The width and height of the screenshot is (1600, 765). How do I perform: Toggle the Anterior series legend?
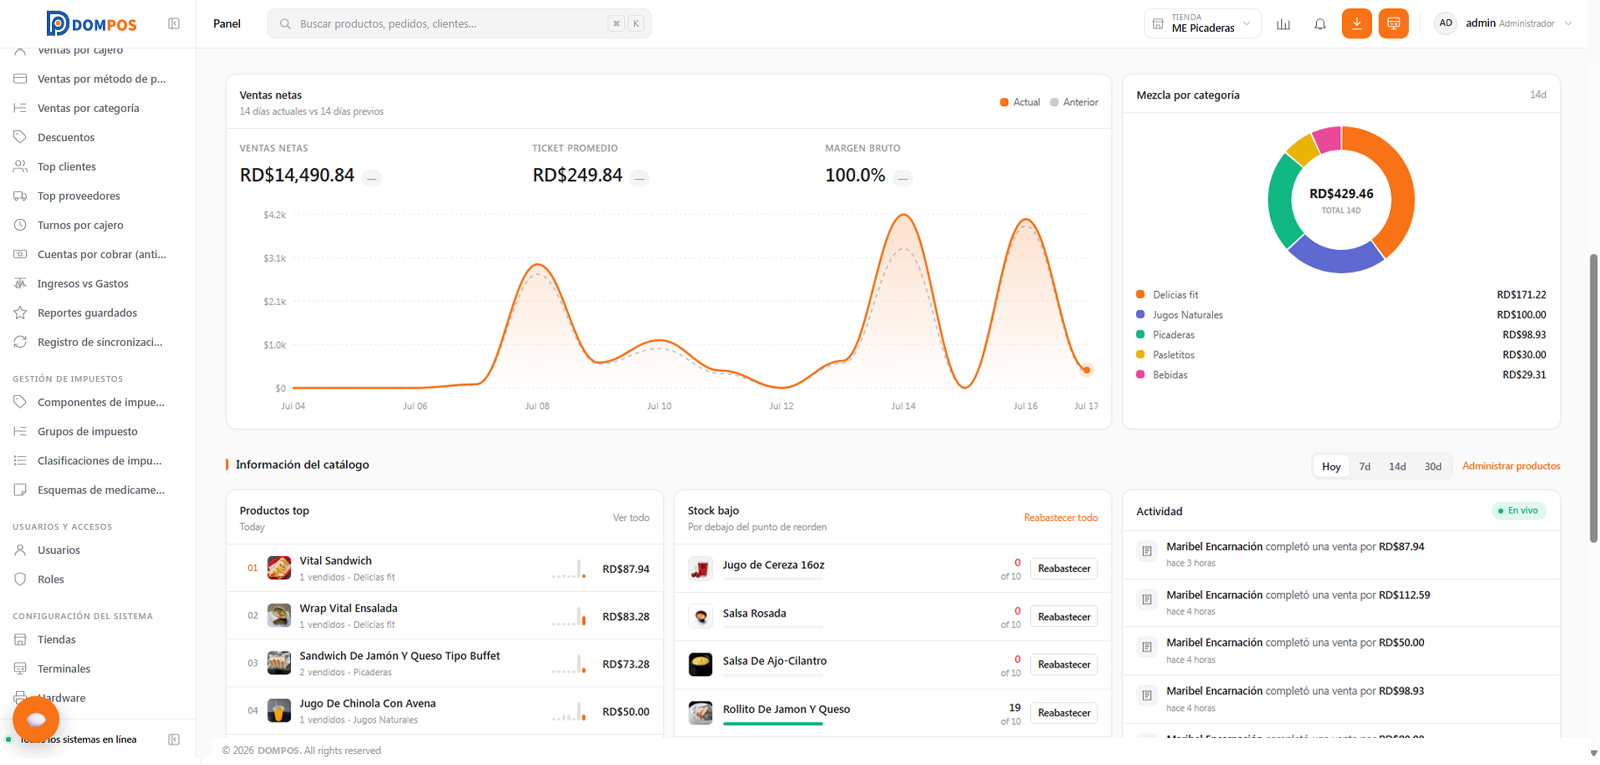[x=1074, y=102]
